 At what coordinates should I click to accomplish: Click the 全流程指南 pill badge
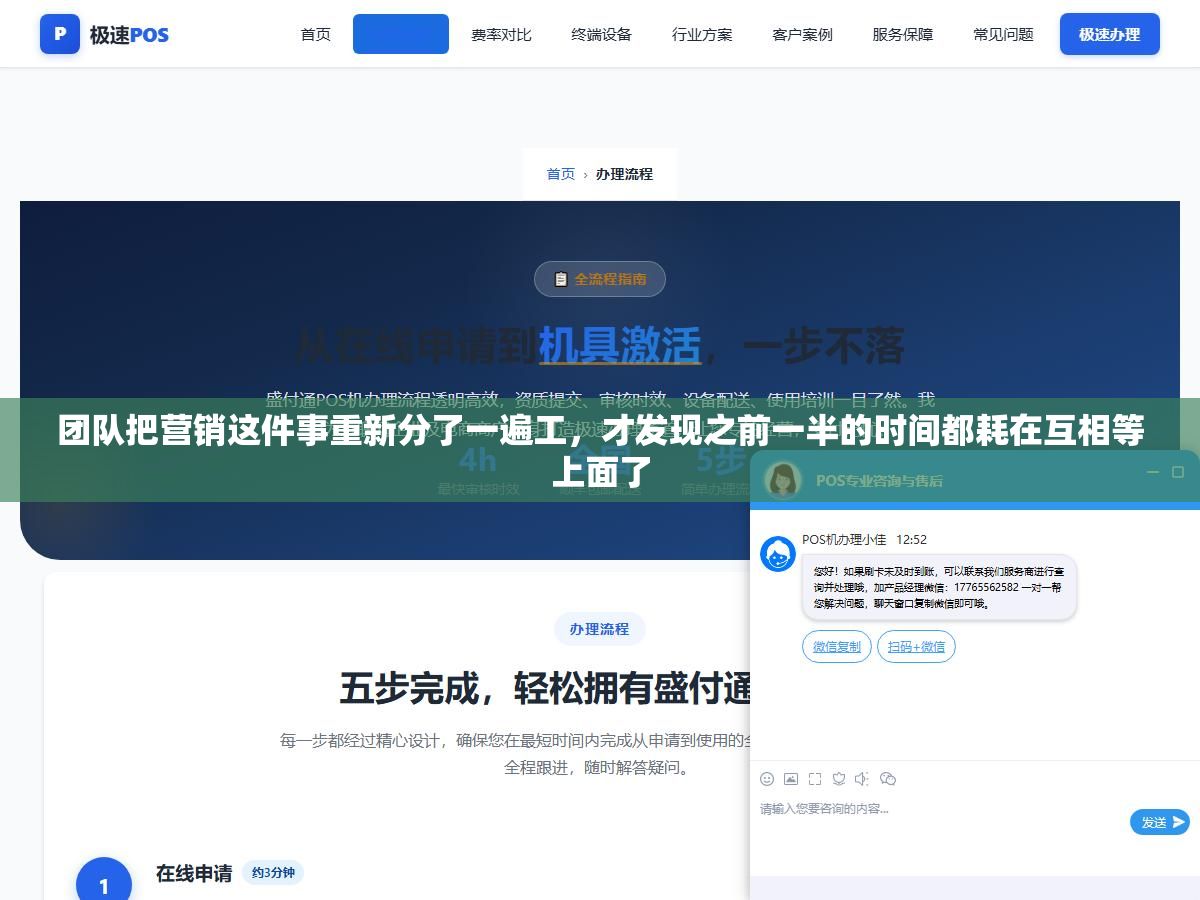[x=600, y=279]
